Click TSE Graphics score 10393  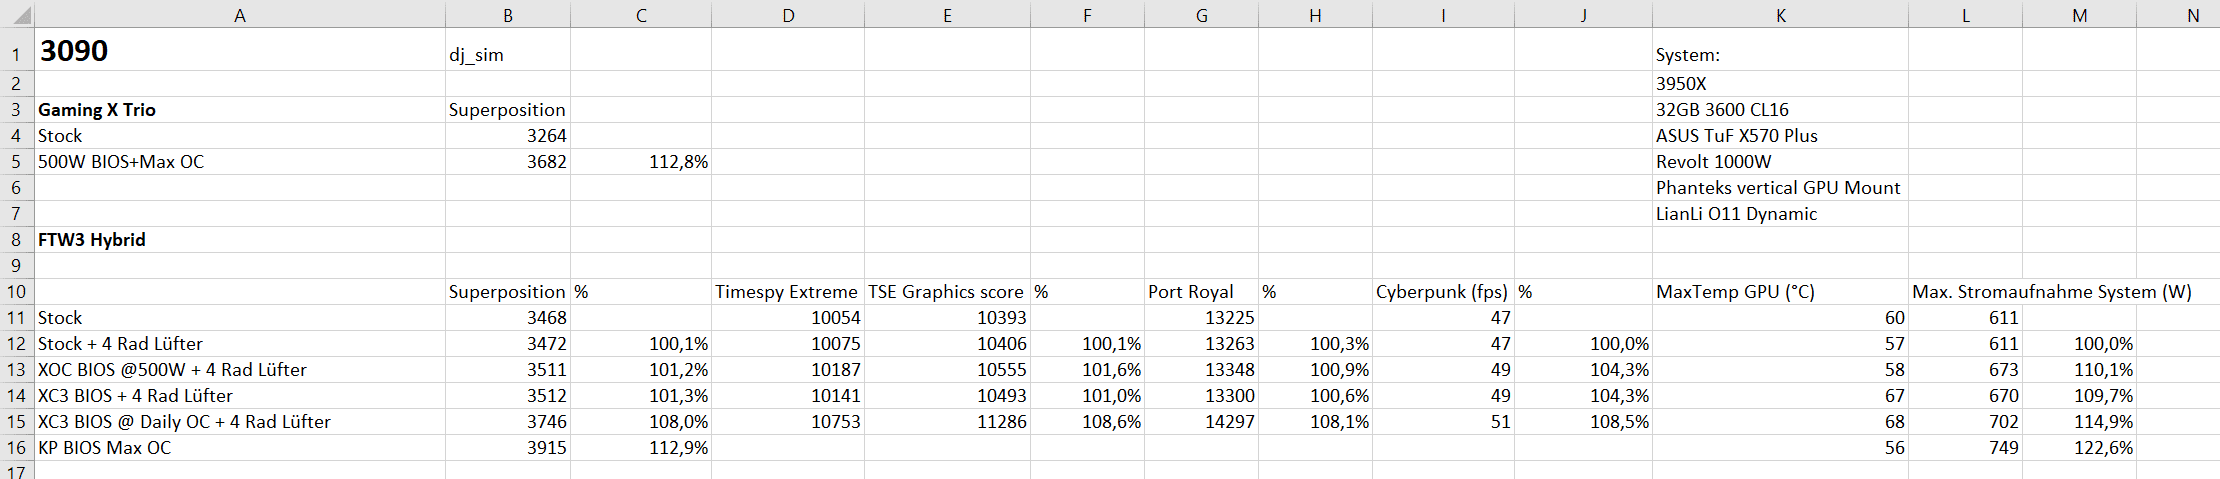947,318
